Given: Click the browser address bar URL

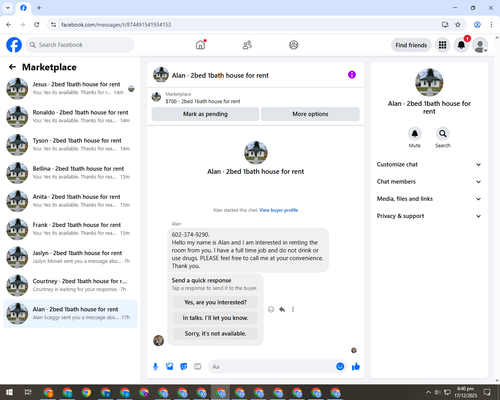Looking at the screenshot, I should point(116,25).
